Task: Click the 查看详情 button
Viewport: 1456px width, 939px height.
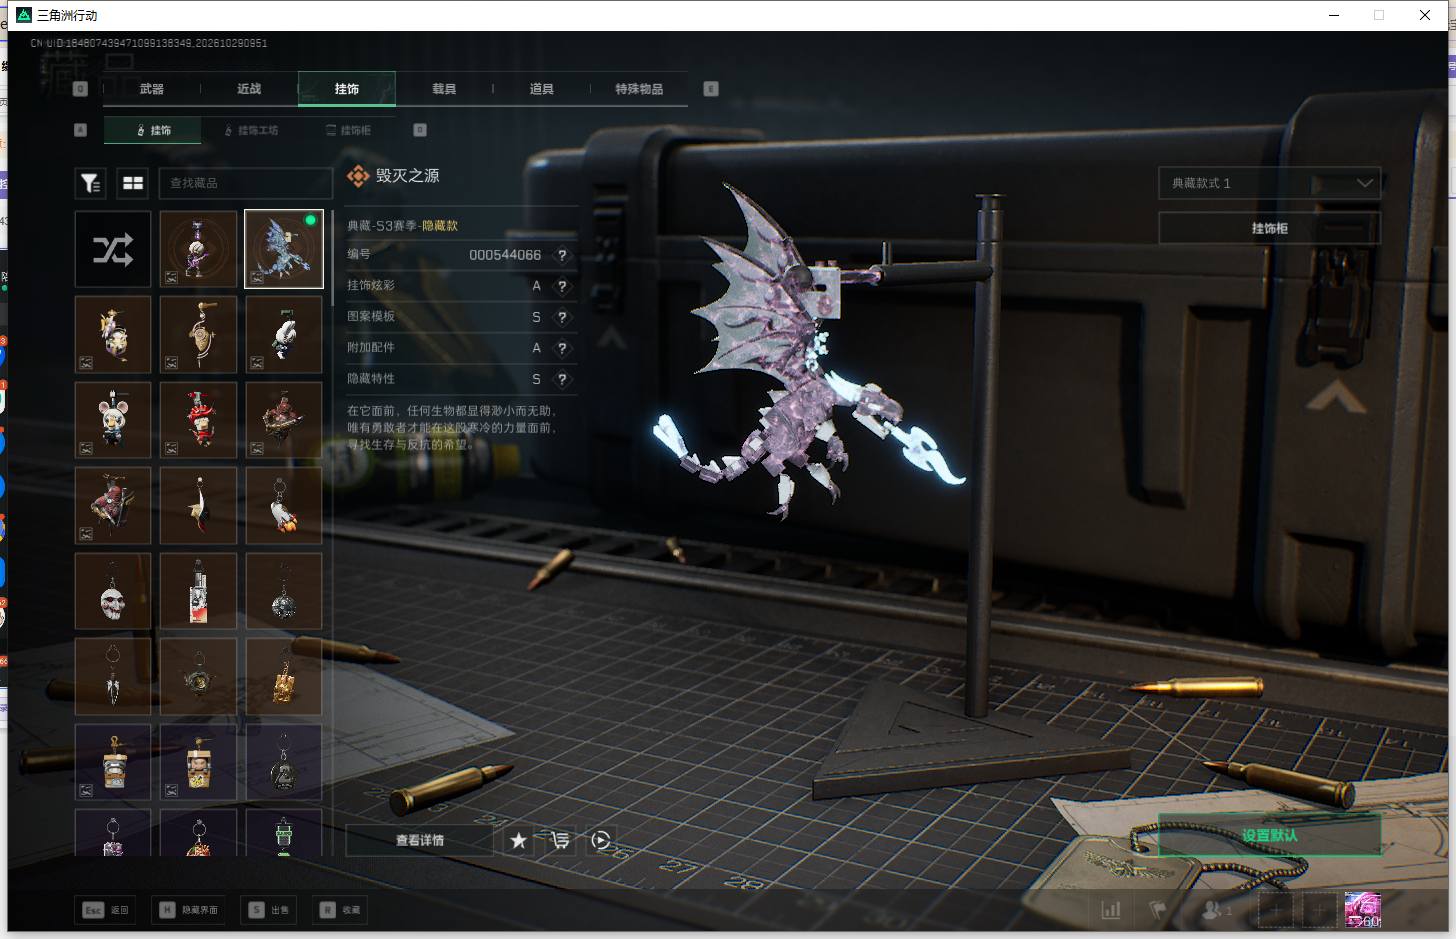Action: pyautogui.click(x=420, y=840)
